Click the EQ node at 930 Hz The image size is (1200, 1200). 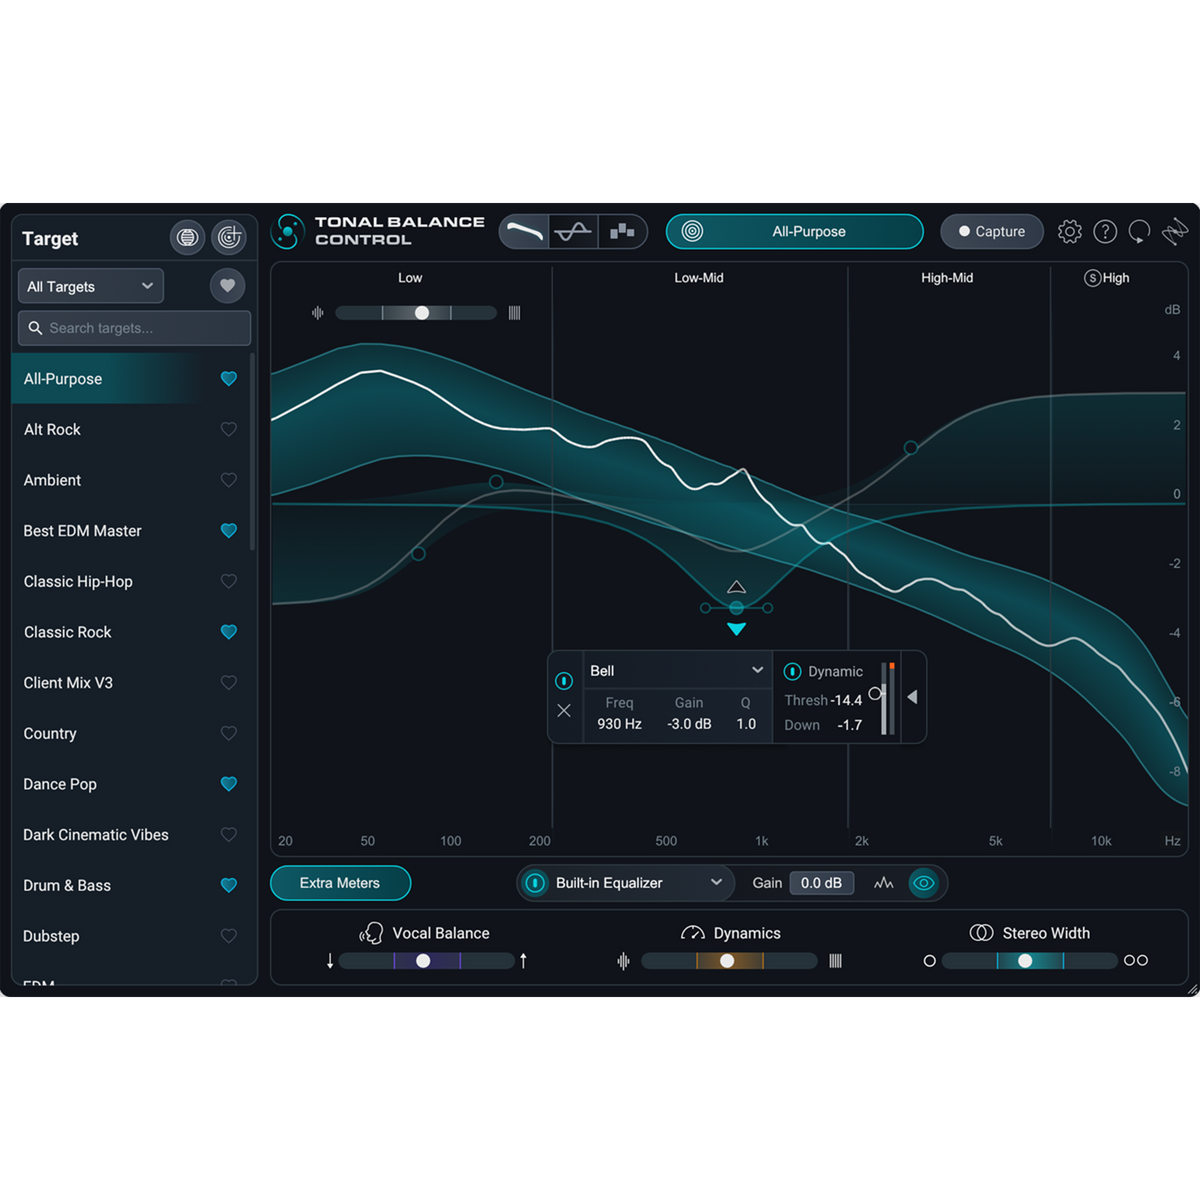pos(737,608)
